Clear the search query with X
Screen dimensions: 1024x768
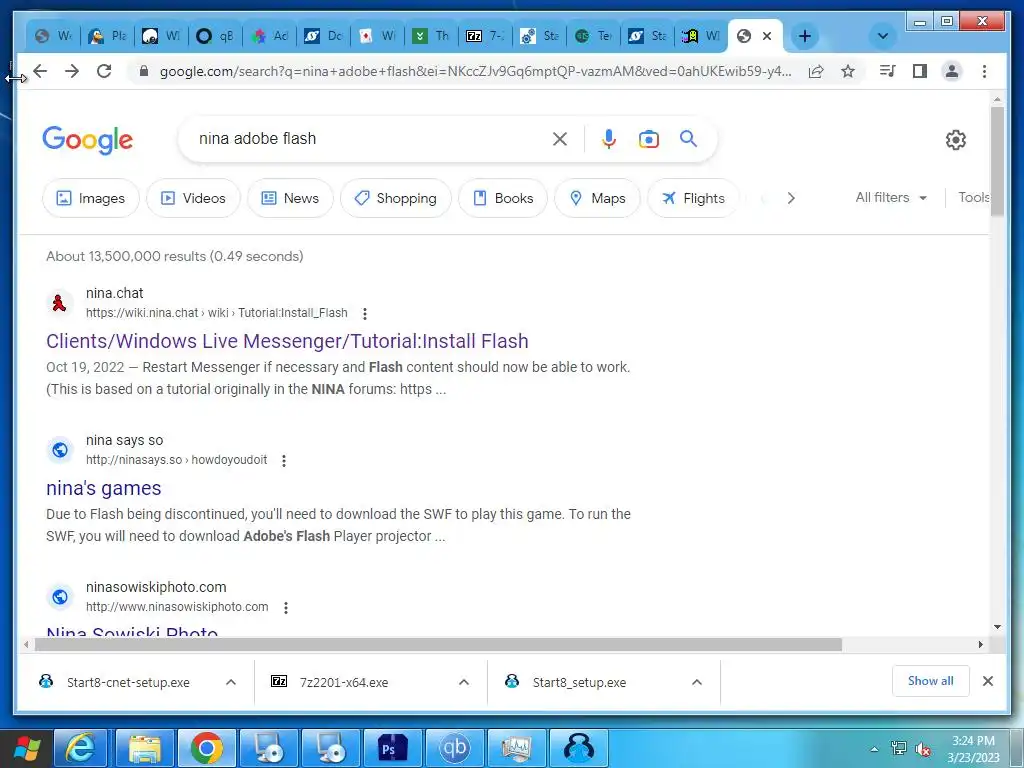click(x=560, y=138)
